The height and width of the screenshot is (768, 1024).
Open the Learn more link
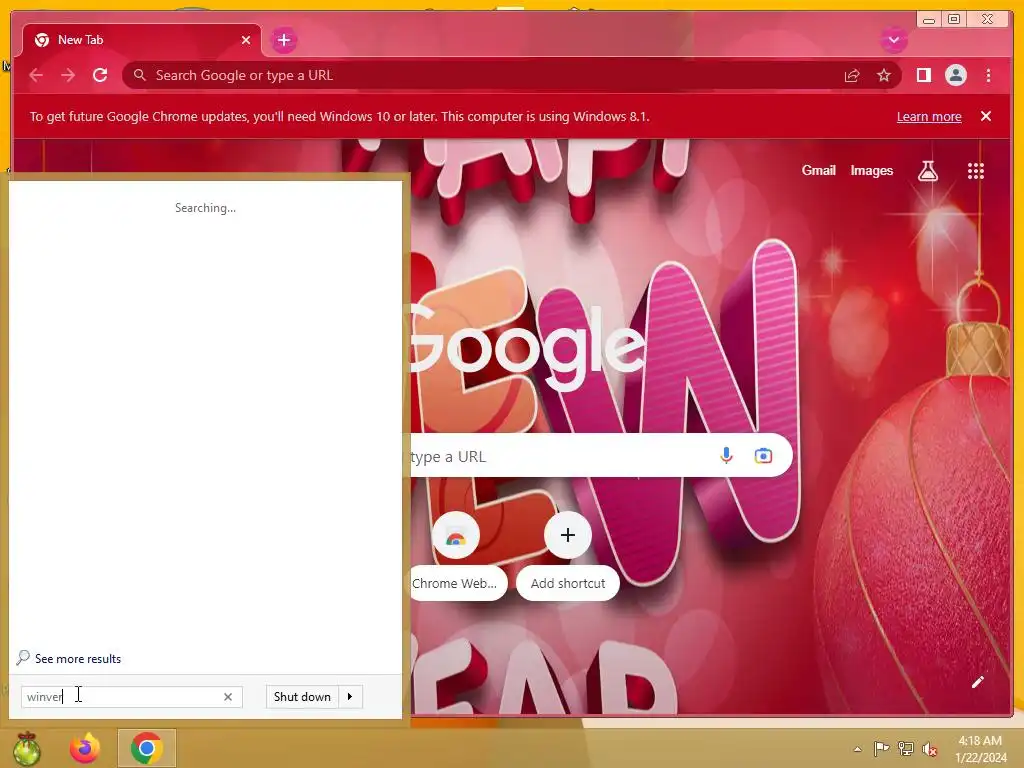click(929, 116)
